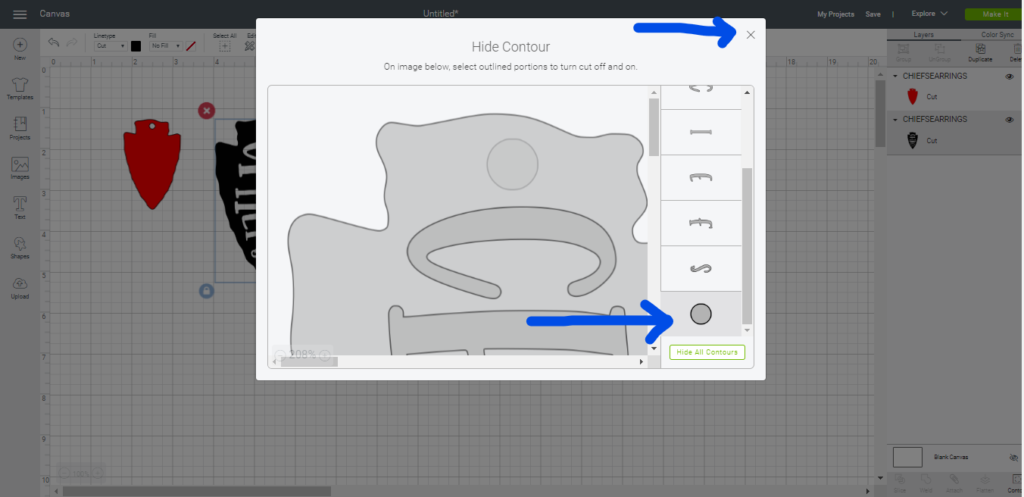Image resolution: width=1024 pixels, height=497 pixels.
Task: Toggle the circle hole contour in preview
Action: (513, 164)
